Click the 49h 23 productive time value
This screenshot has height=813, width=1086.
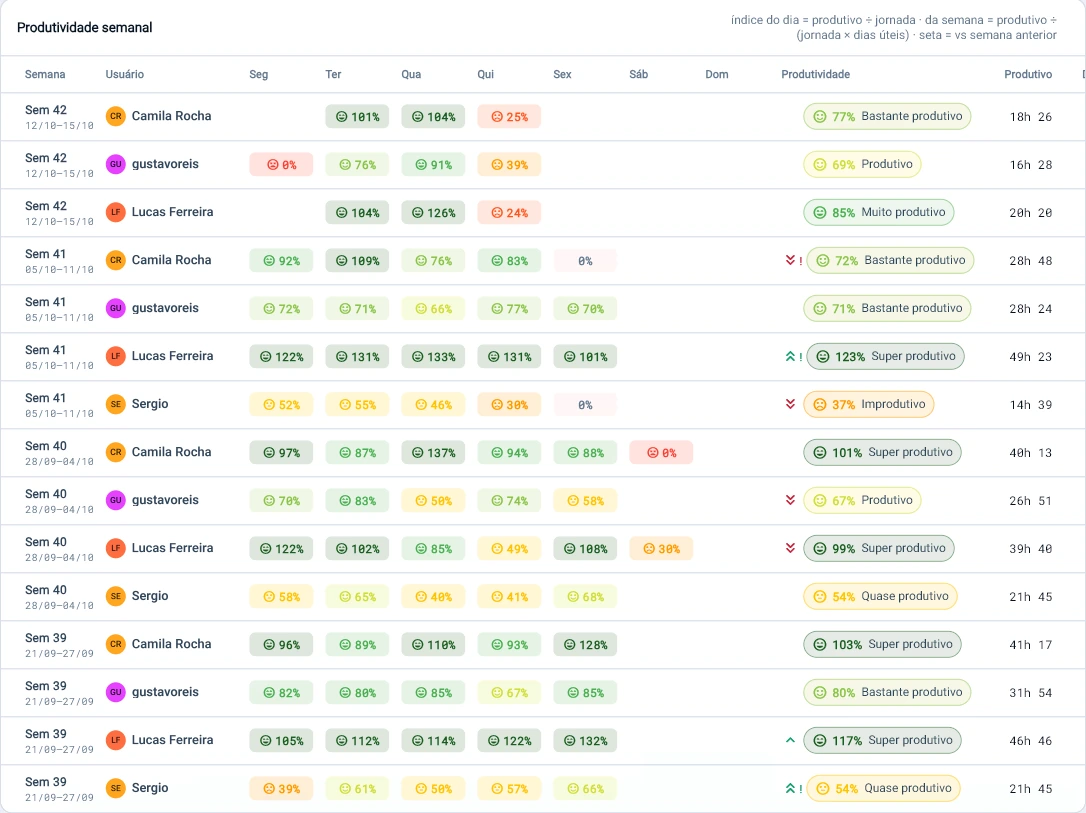tap(1031, 357)
